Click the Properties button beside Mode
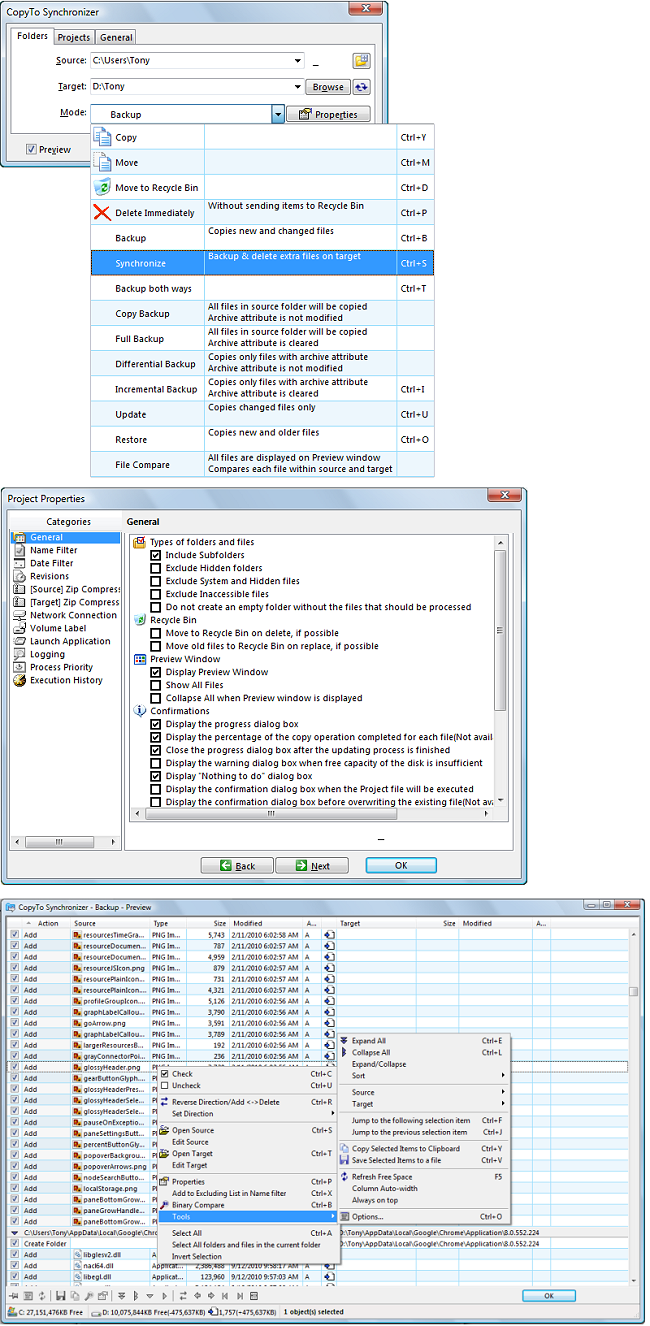This screenshot has height=1326, width=650. (x=328, y=115)
